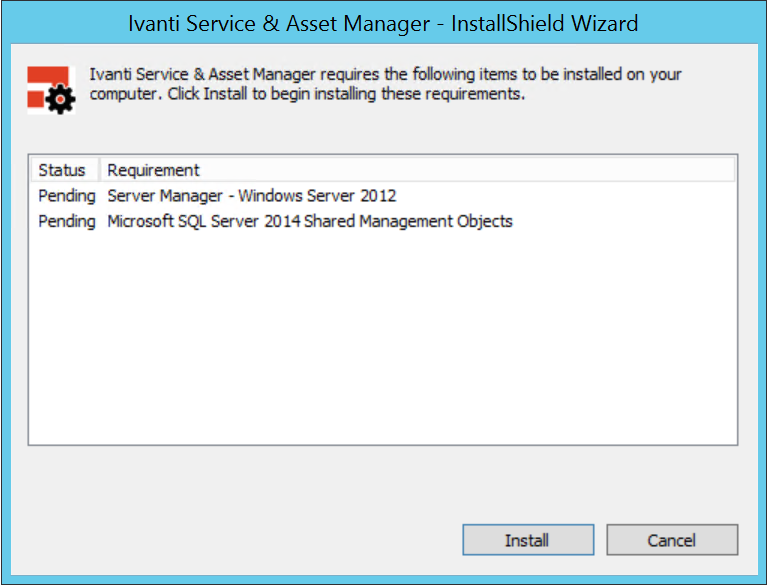The height and width of the screenshot is (585, 767).
Task: Click Pending status beside Server Manager
Action: [x=67, y=196]
